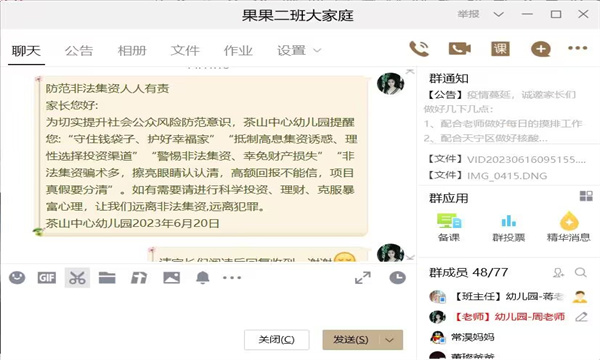This screenshot has width=600, height=360.
Task: Start a video call
Action: coord(460,49)
